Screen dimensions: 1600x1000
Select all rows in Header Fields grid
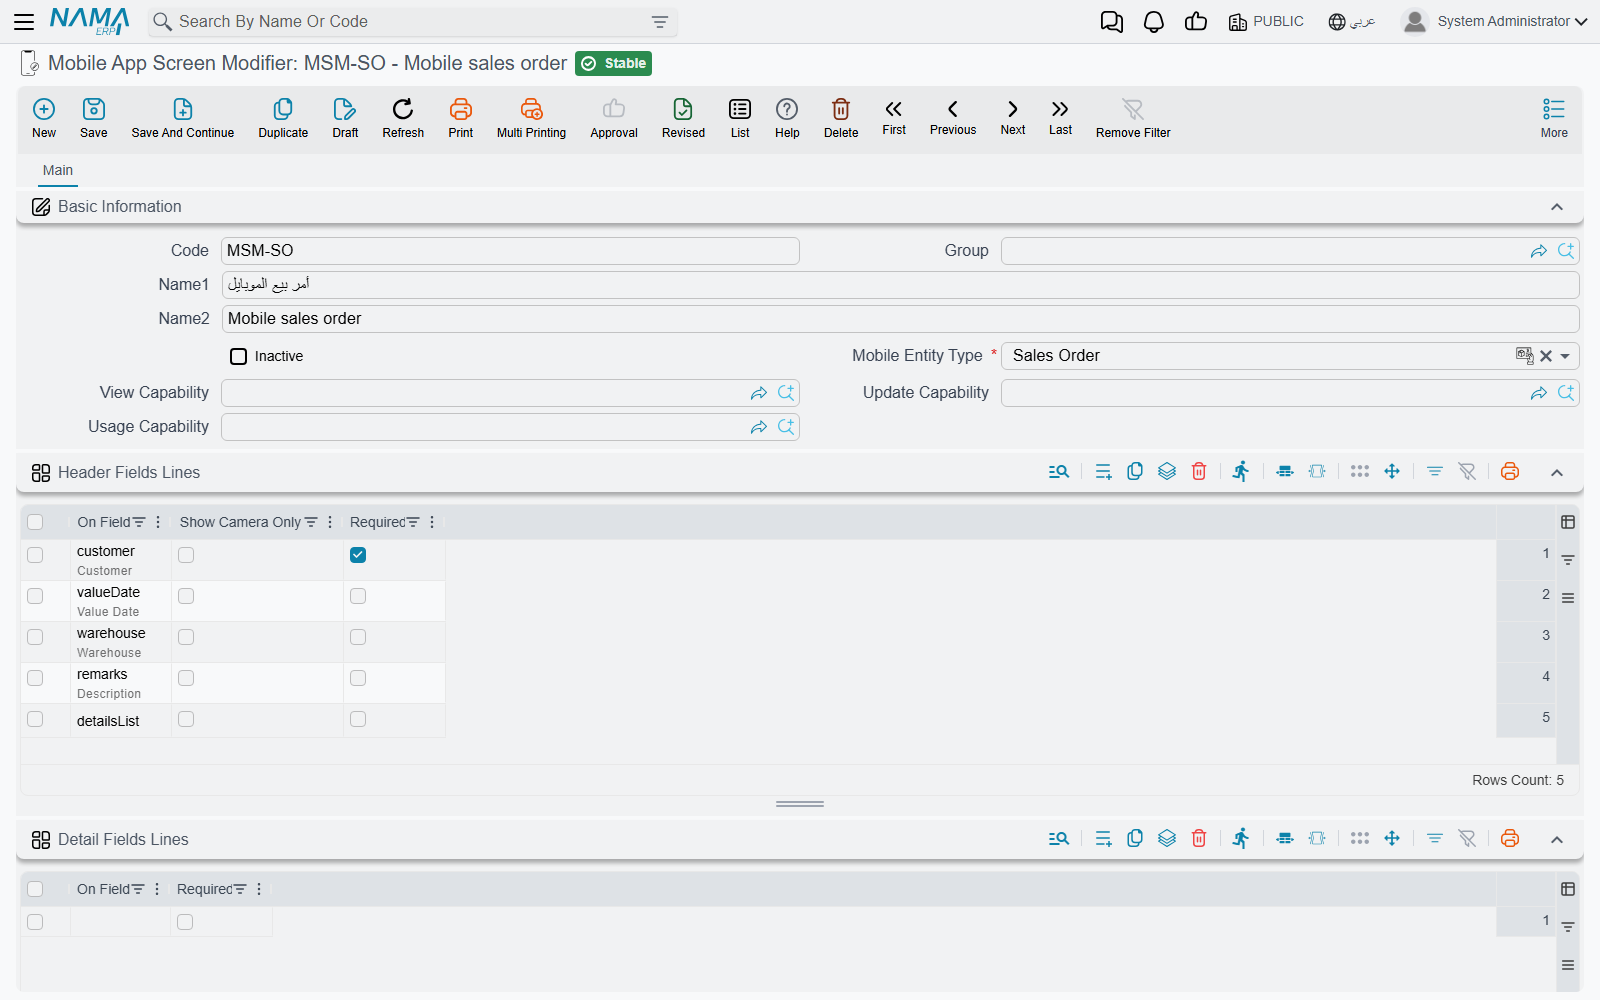coord(35,522)
